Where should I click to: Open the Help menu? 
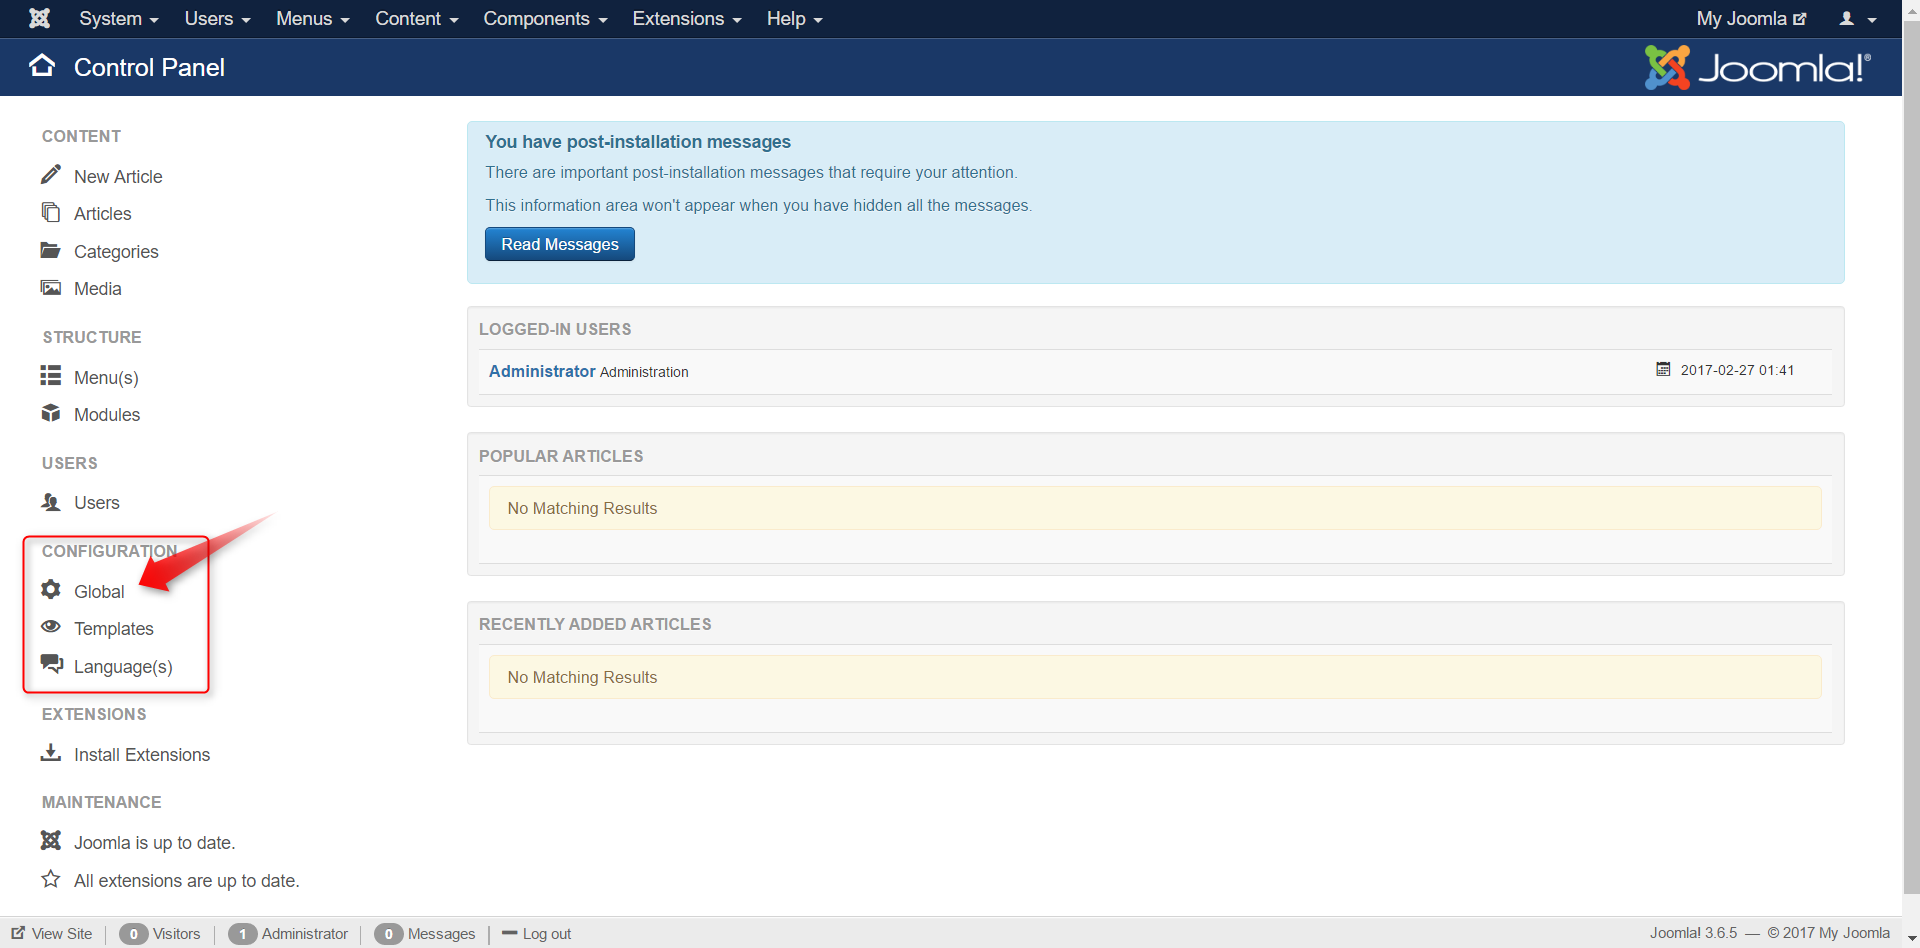pos(794,19)
